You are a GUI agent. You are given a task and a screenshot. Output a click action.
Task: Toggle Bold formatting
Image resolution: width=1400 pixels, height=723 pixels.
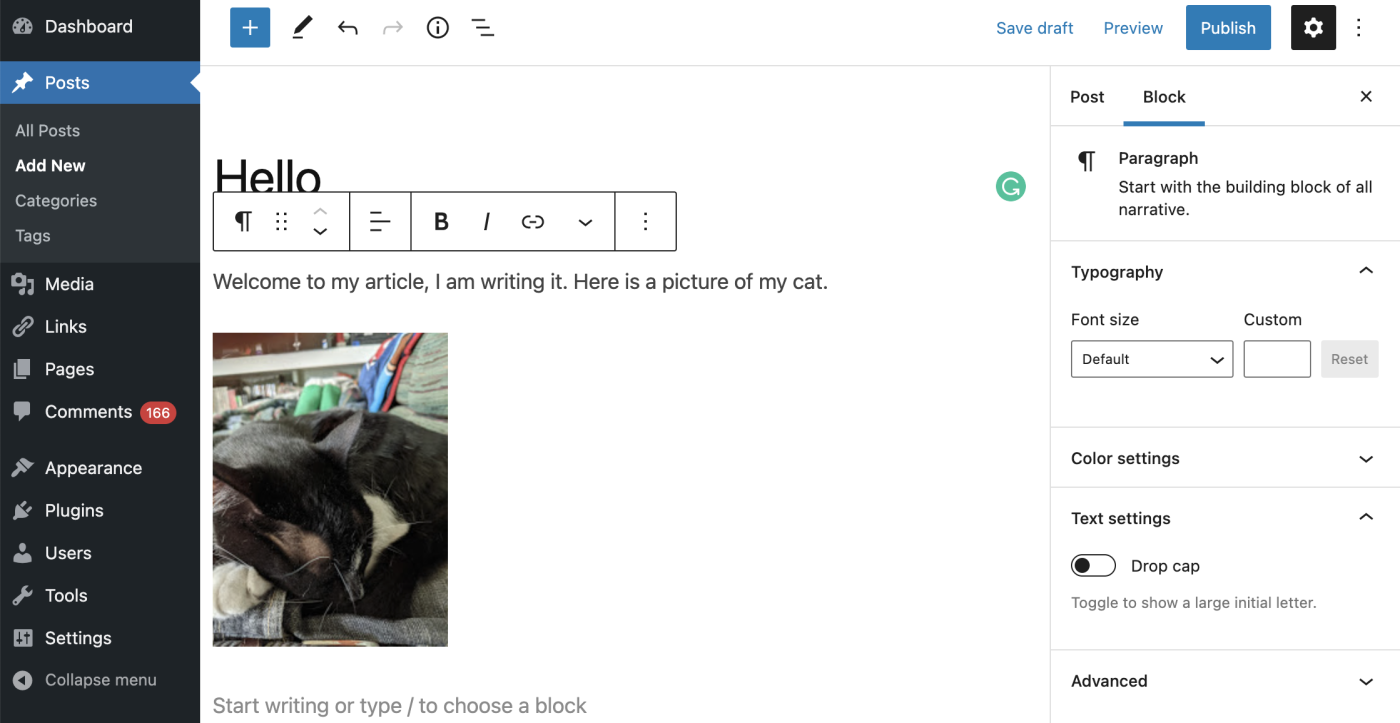[x=441, y=221]
